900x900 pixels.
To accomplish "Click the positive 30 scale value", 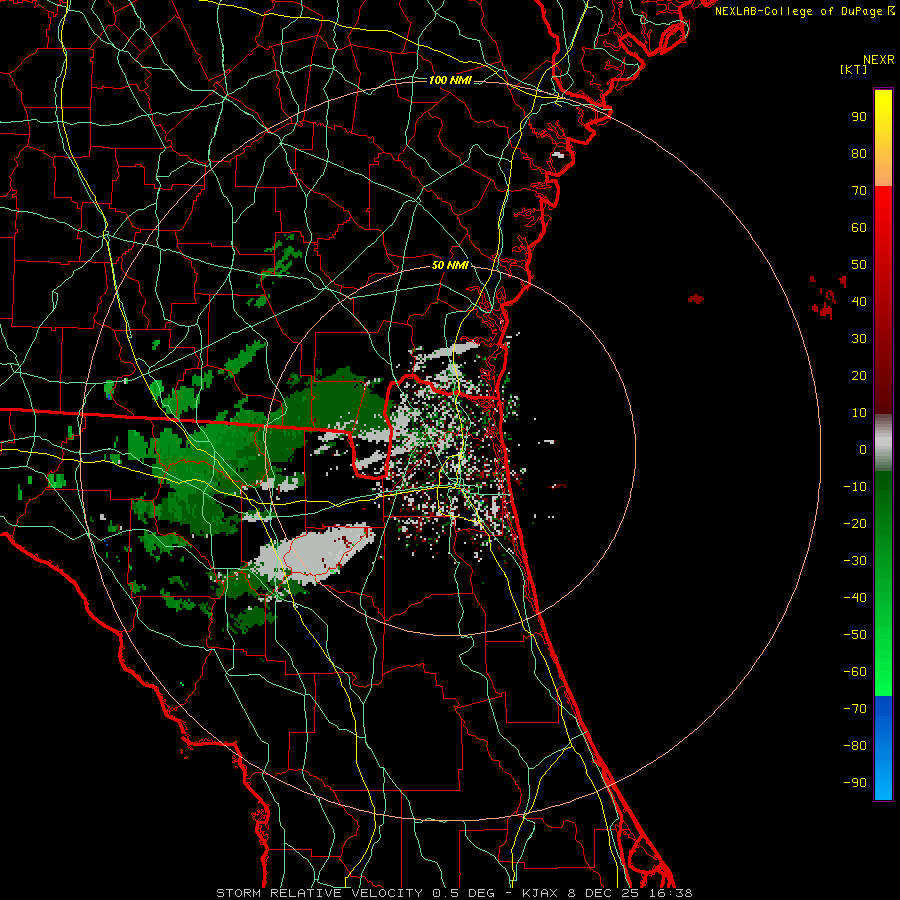I will pos(859,339).
